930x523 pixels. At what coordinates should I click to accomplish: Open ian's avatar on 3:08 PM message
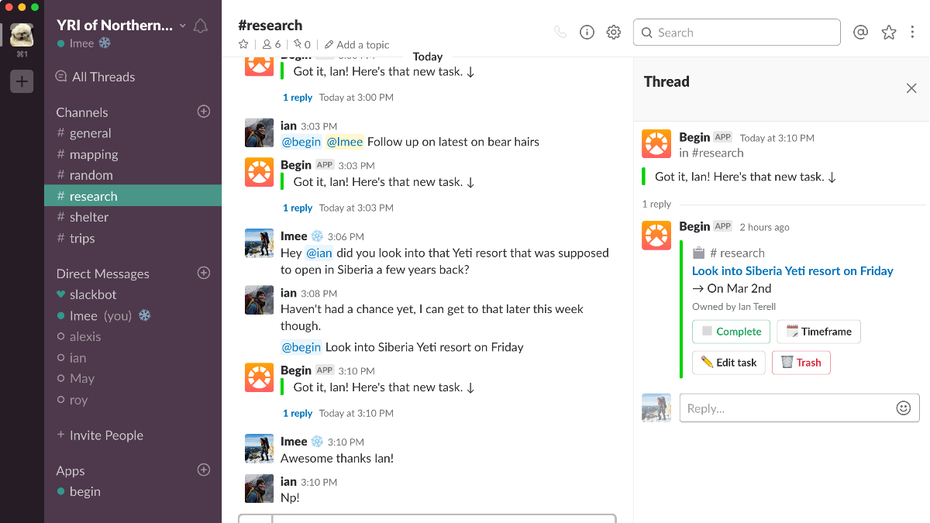(x=259, y=299)
